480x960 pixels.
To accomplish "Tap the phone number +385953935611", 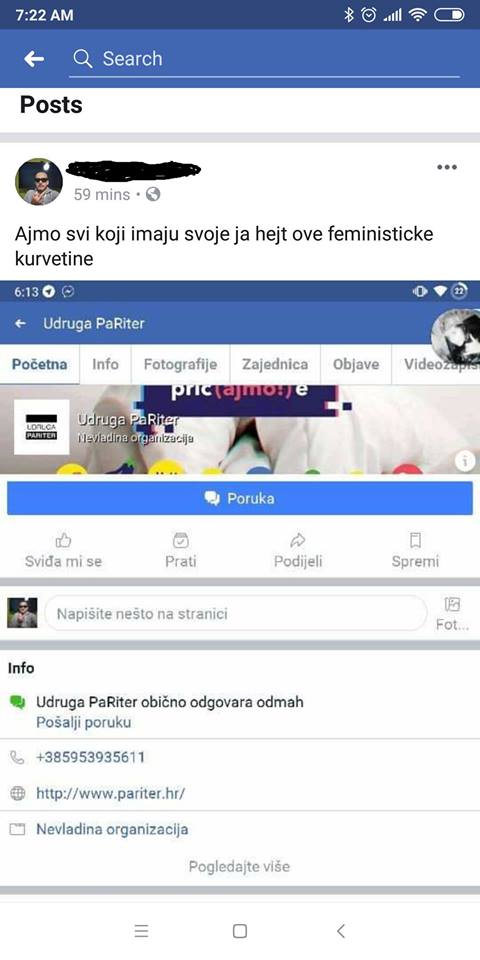I will 91,757.
